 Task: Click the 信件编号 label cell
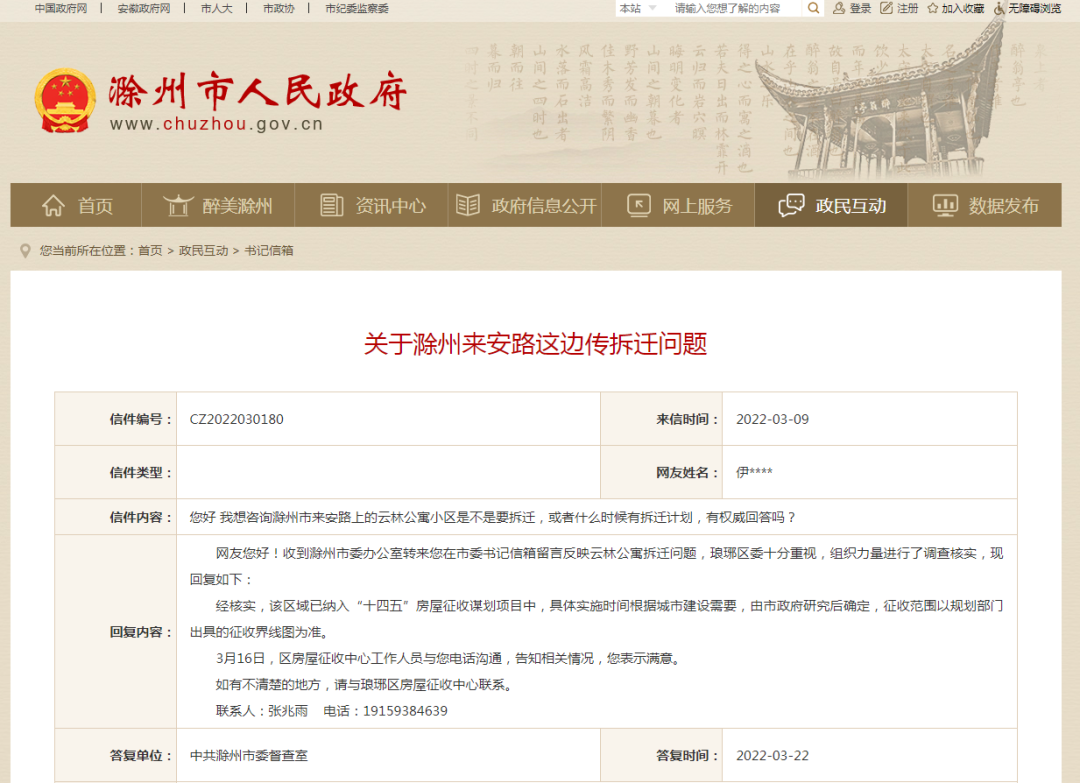(116, 419)
